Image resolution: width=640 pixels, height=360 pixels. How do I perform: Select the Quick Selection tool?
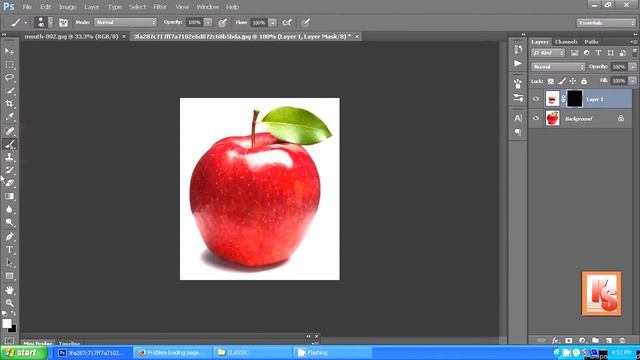click(x=9, y=91)
